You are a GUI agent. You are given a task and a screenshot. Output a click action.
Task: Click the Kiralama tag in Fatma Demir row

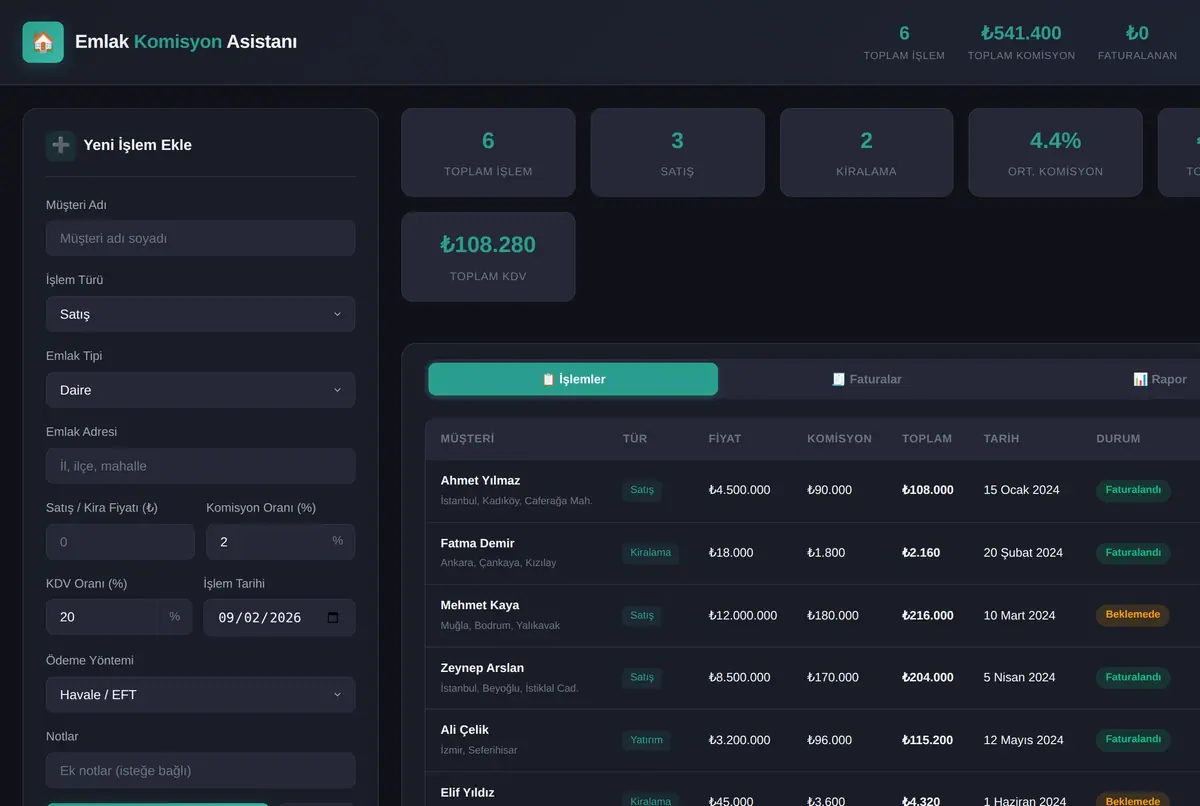tap(651, 553)
